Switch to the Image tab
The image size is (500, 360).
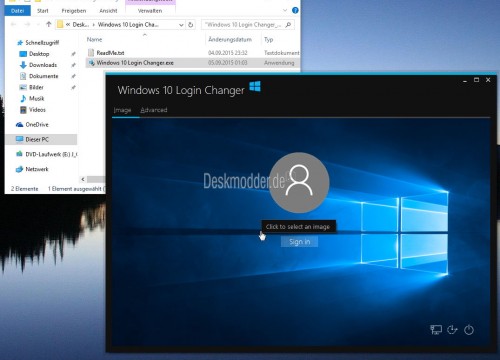tap(122, 110)
